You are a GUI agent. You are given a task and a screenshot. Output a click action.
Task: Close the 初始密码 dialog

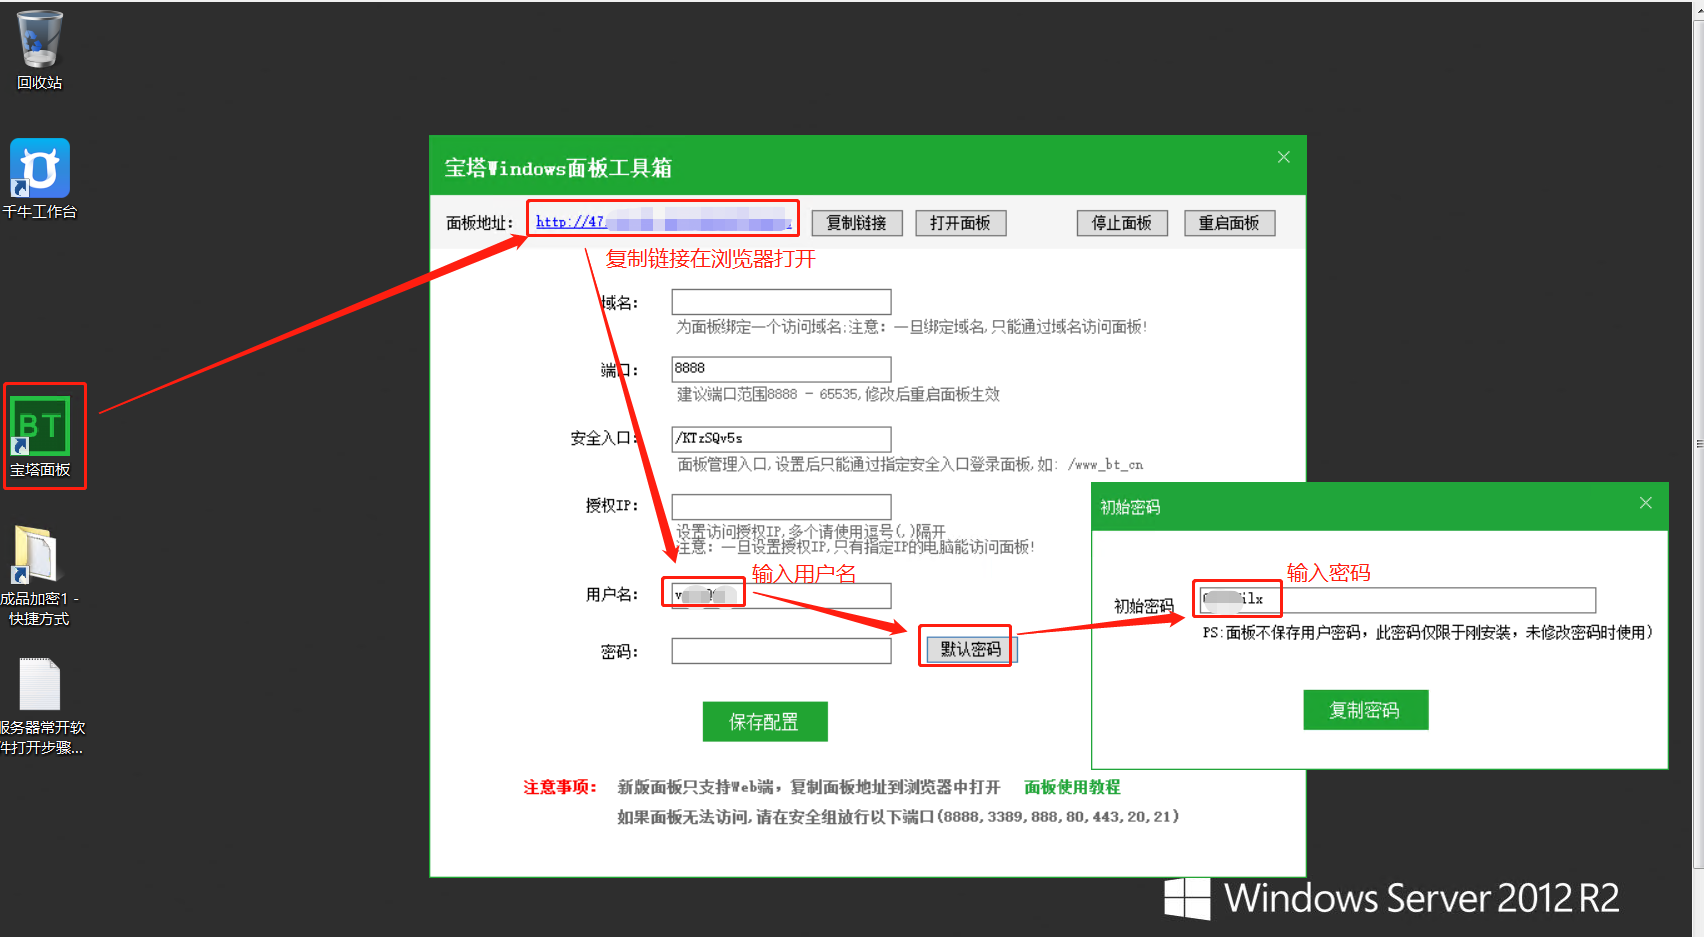pyautogui.click(x=1646, y=503)
